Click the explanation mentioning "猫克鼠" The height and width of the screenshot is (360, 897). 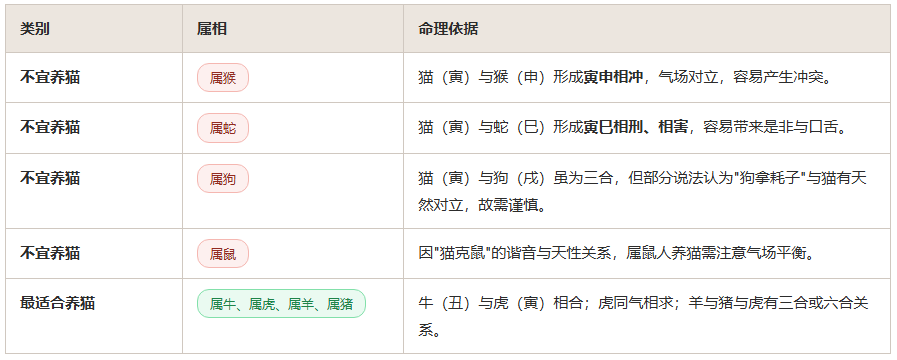point(616,254)
